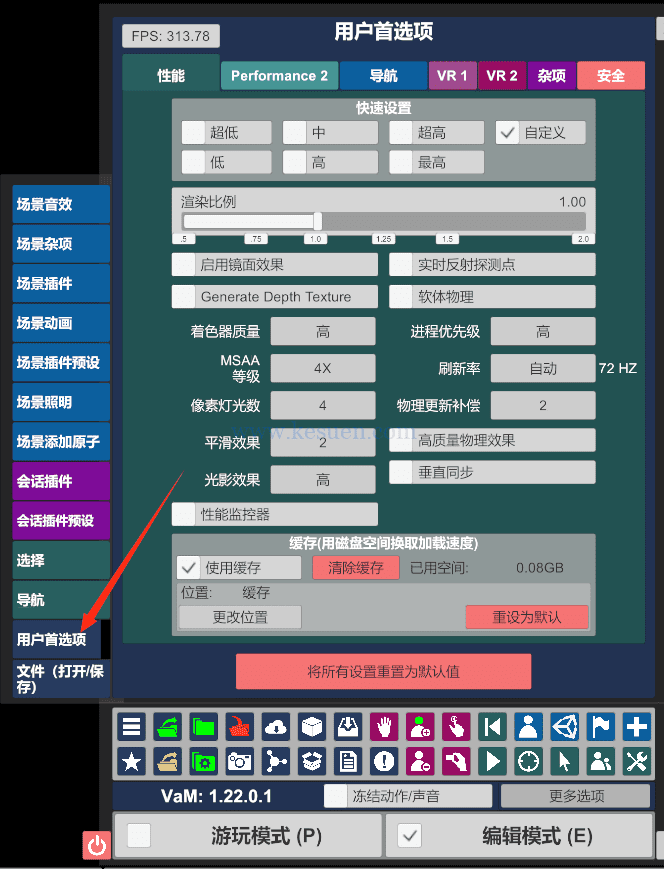
Task: Click the plain green folder icon
Action: point(203,726)
